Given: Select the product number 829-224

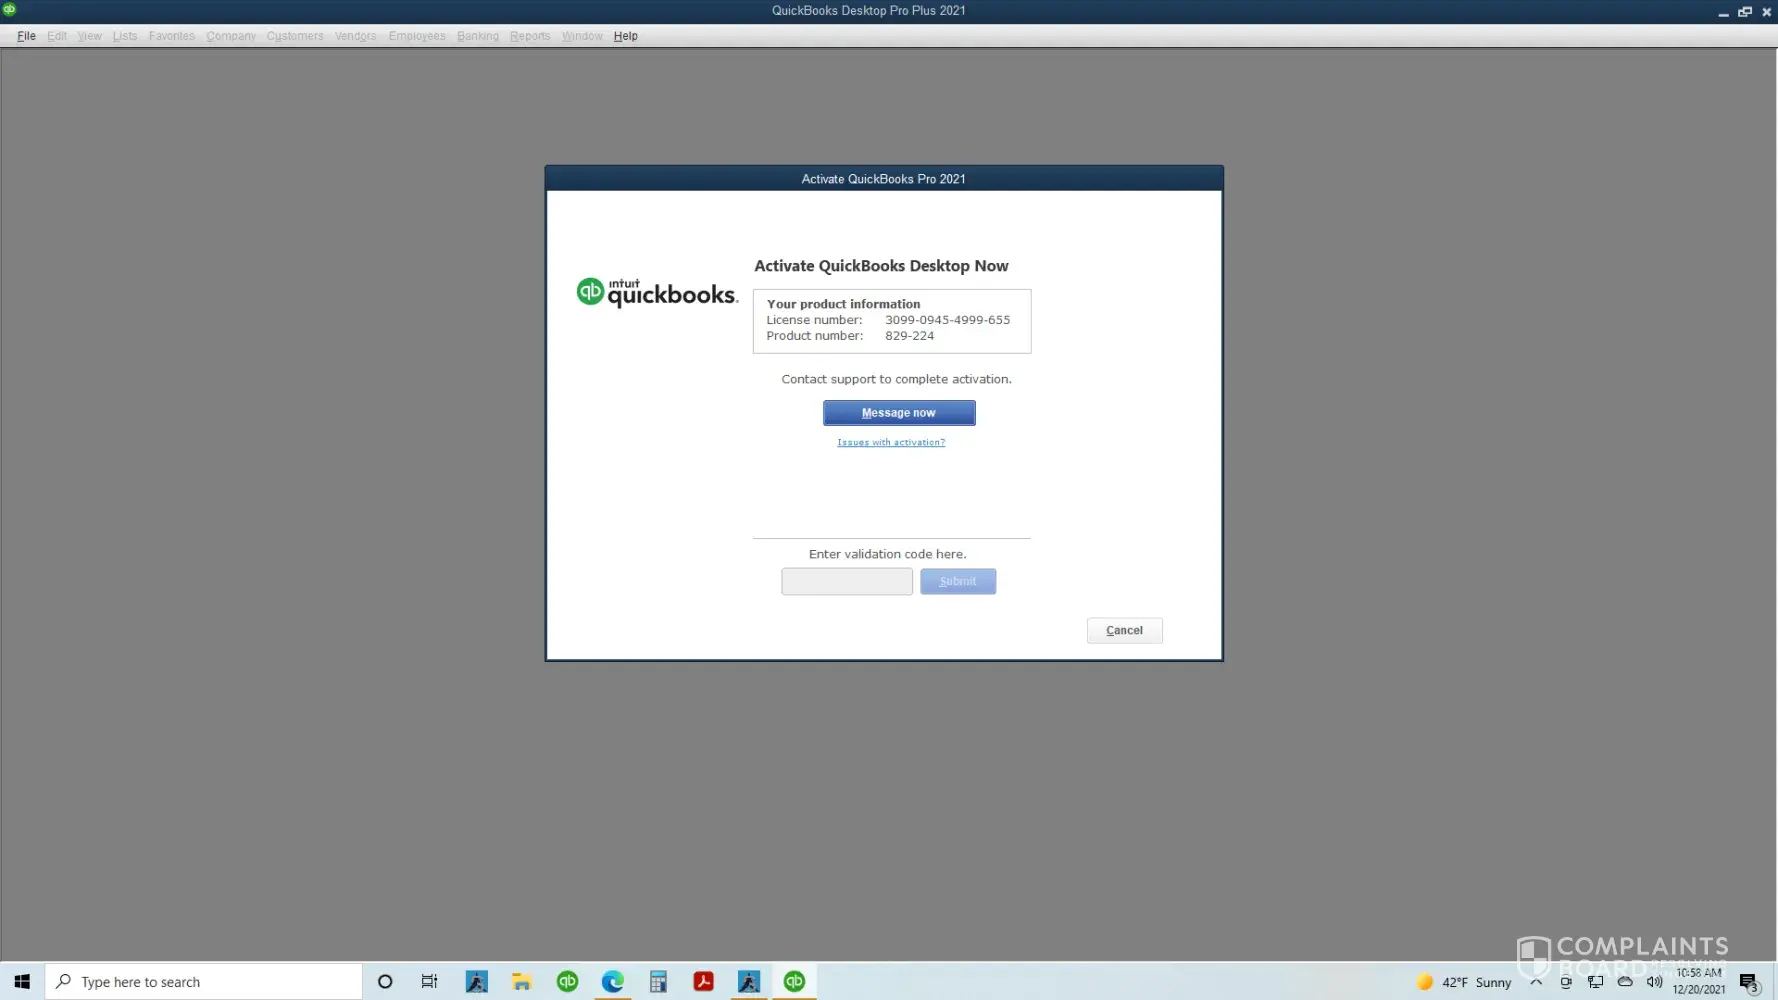Looking at the screenshot, I should (x=909, y=336).
